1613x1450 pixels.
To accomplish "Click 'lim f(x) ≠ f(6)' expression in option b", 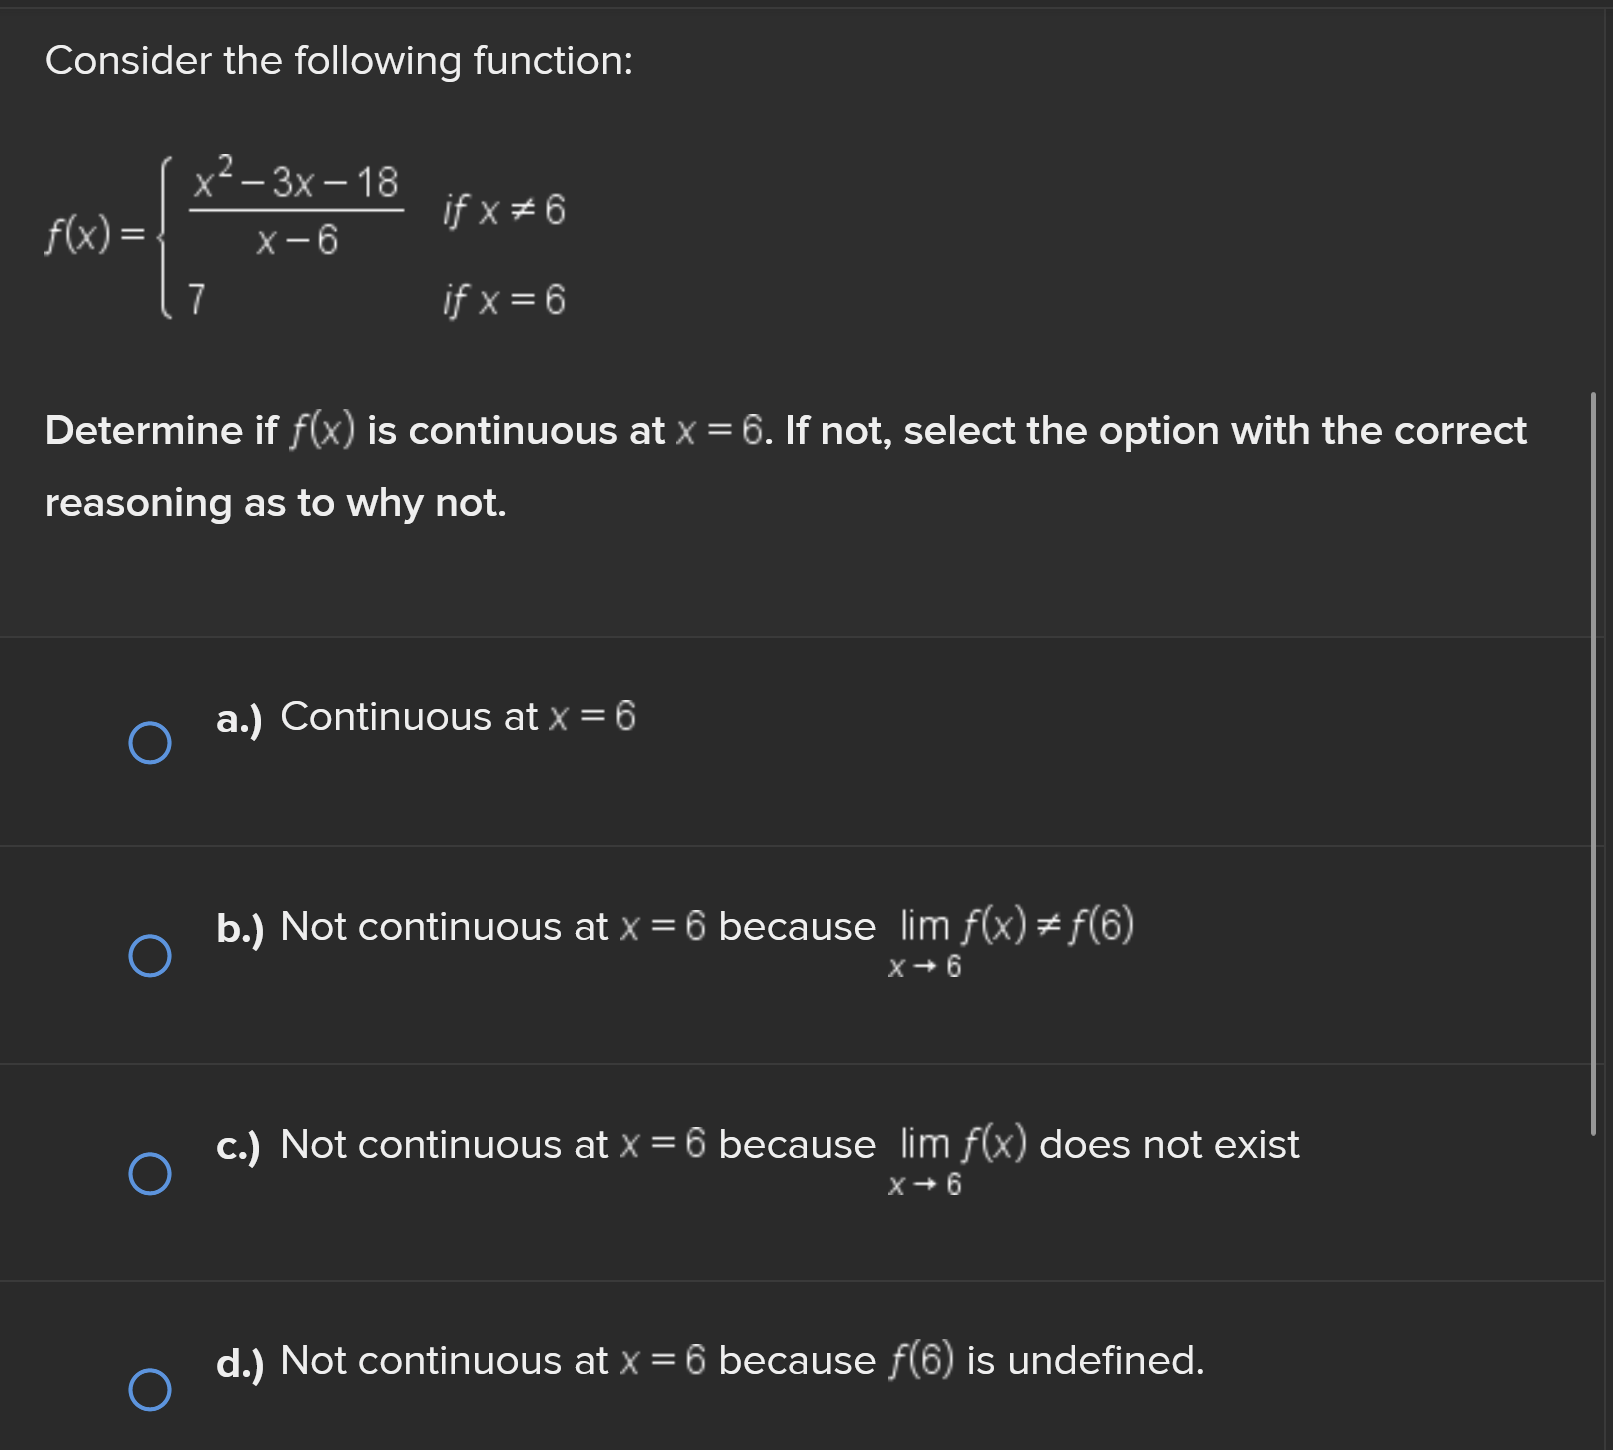I will click(x=1011, y=942).
